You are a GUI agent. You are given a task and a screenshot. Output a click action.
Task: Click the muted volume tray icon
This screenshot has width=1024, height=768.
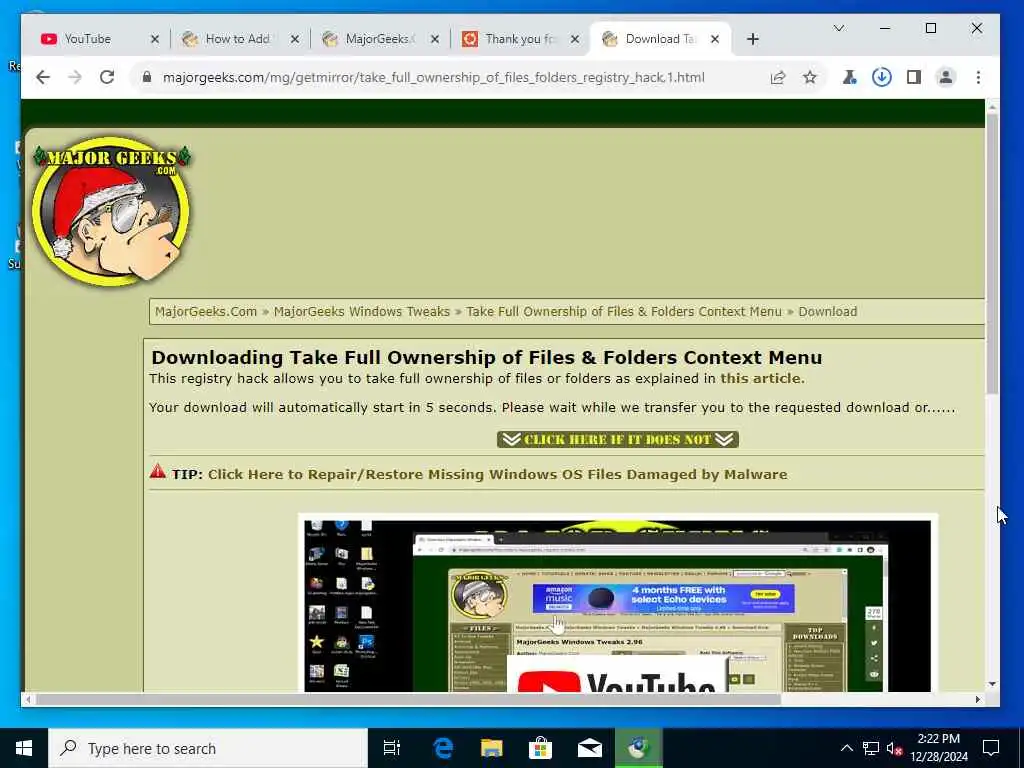(x=895, y=748)
